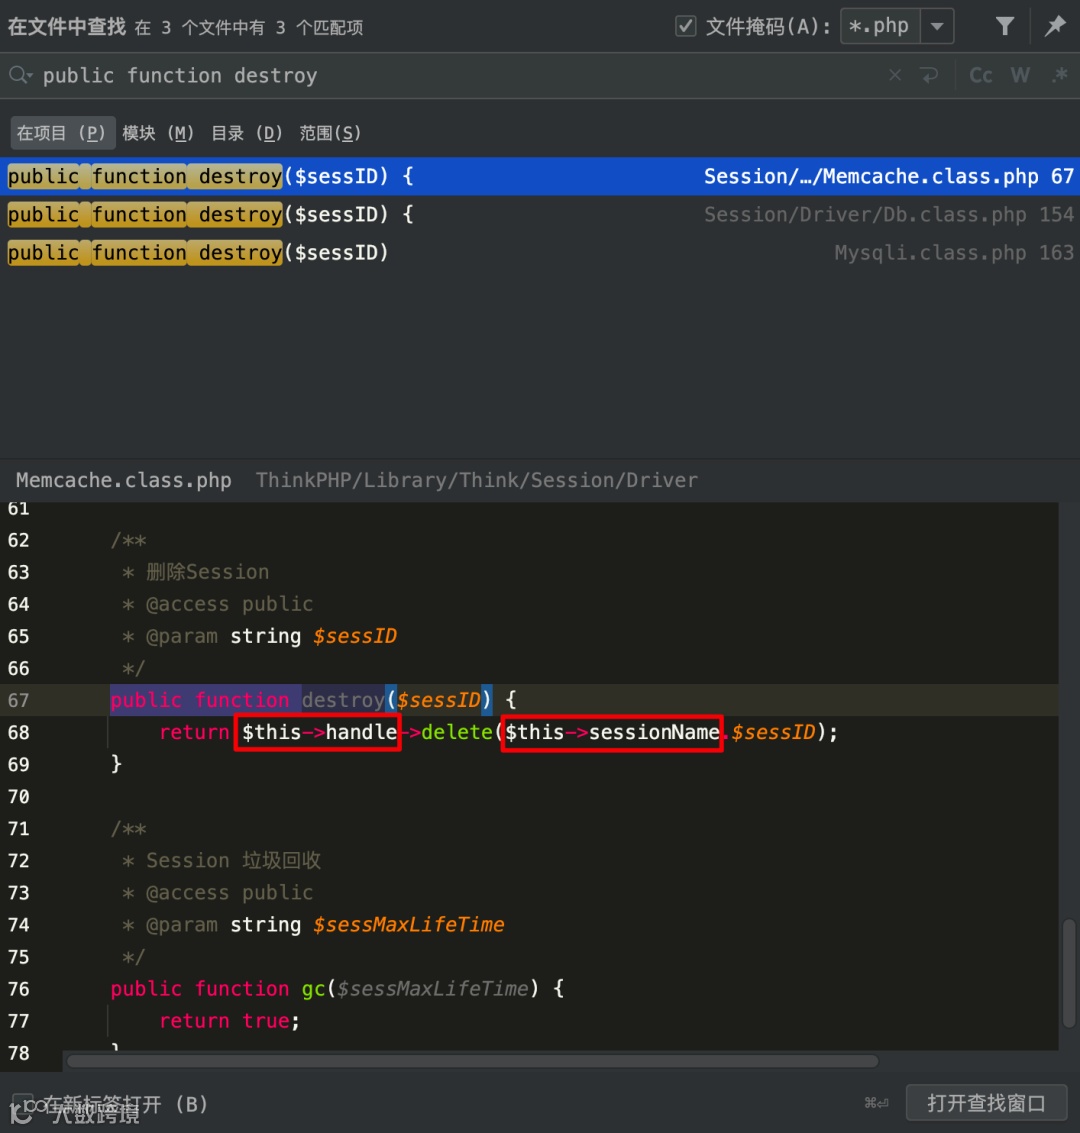Click the vertical scrollbar in code preview
This screenshot has width=1080, height=1133.
click(x=1069, y=973)
